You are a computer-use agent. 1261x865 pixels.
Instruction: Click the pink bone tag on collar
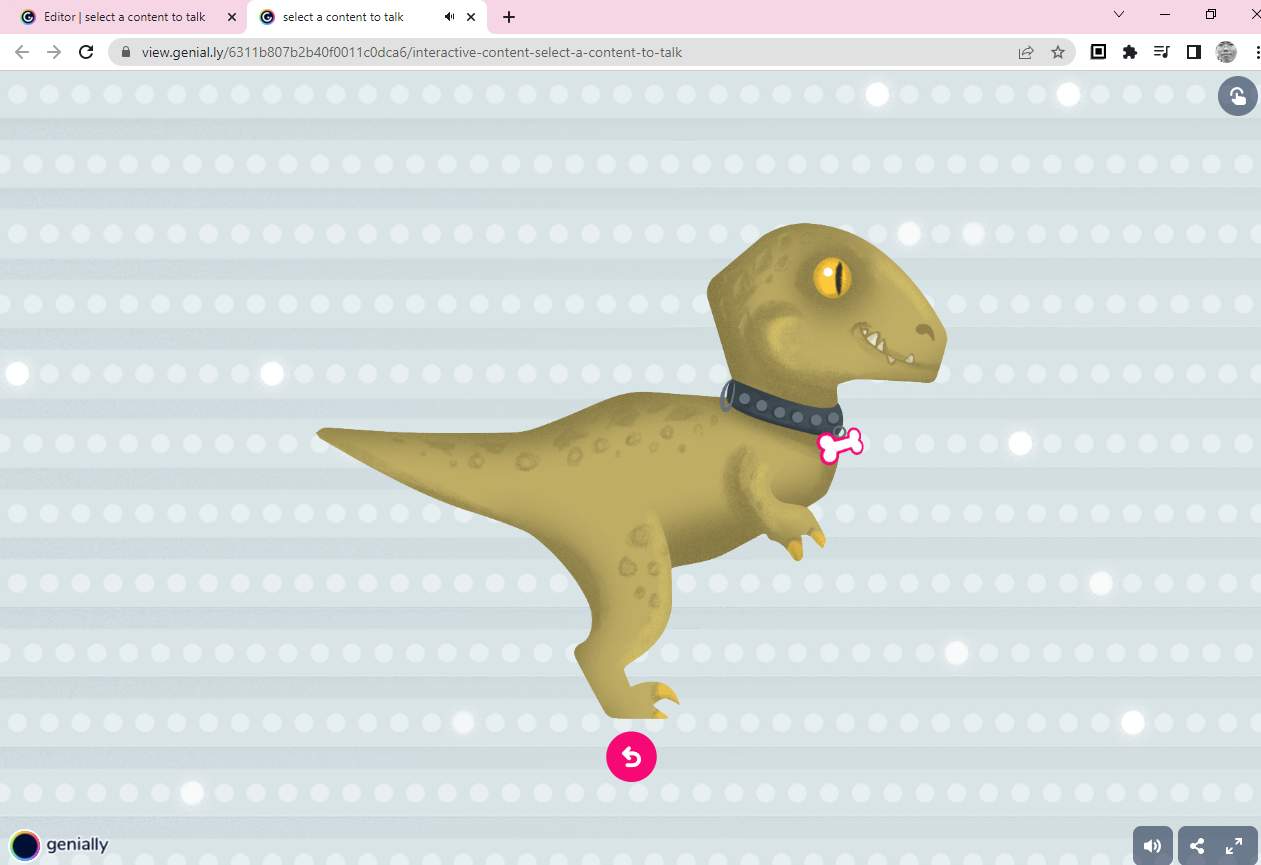840,446
